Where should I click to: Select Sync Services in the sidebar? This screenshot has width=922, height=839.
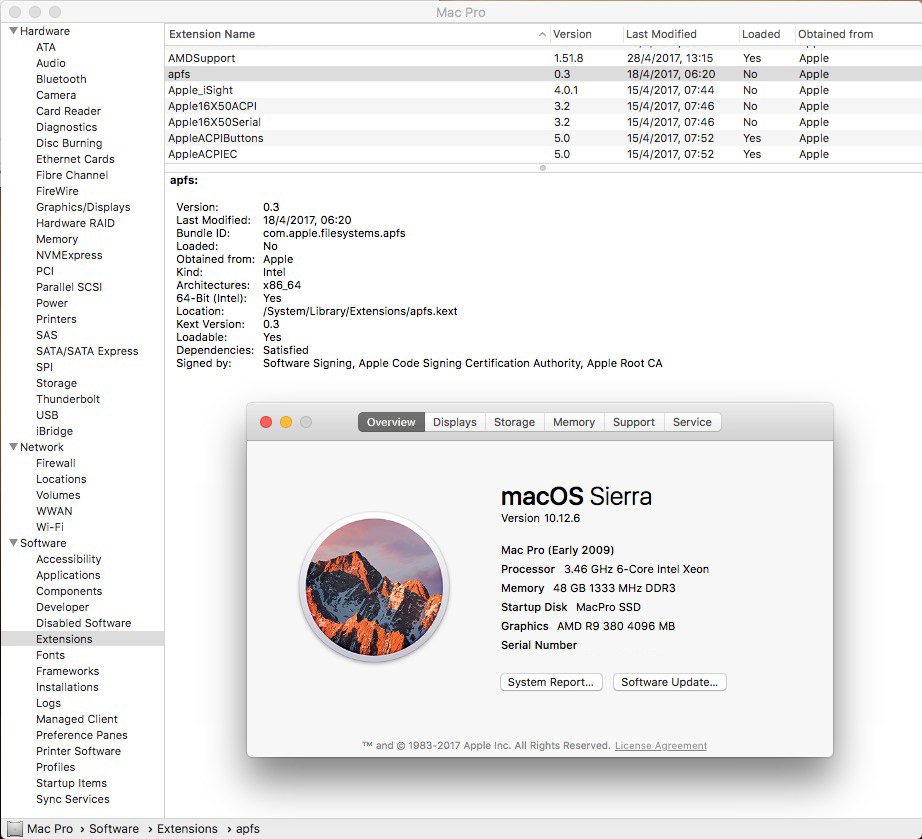[73, 799]
